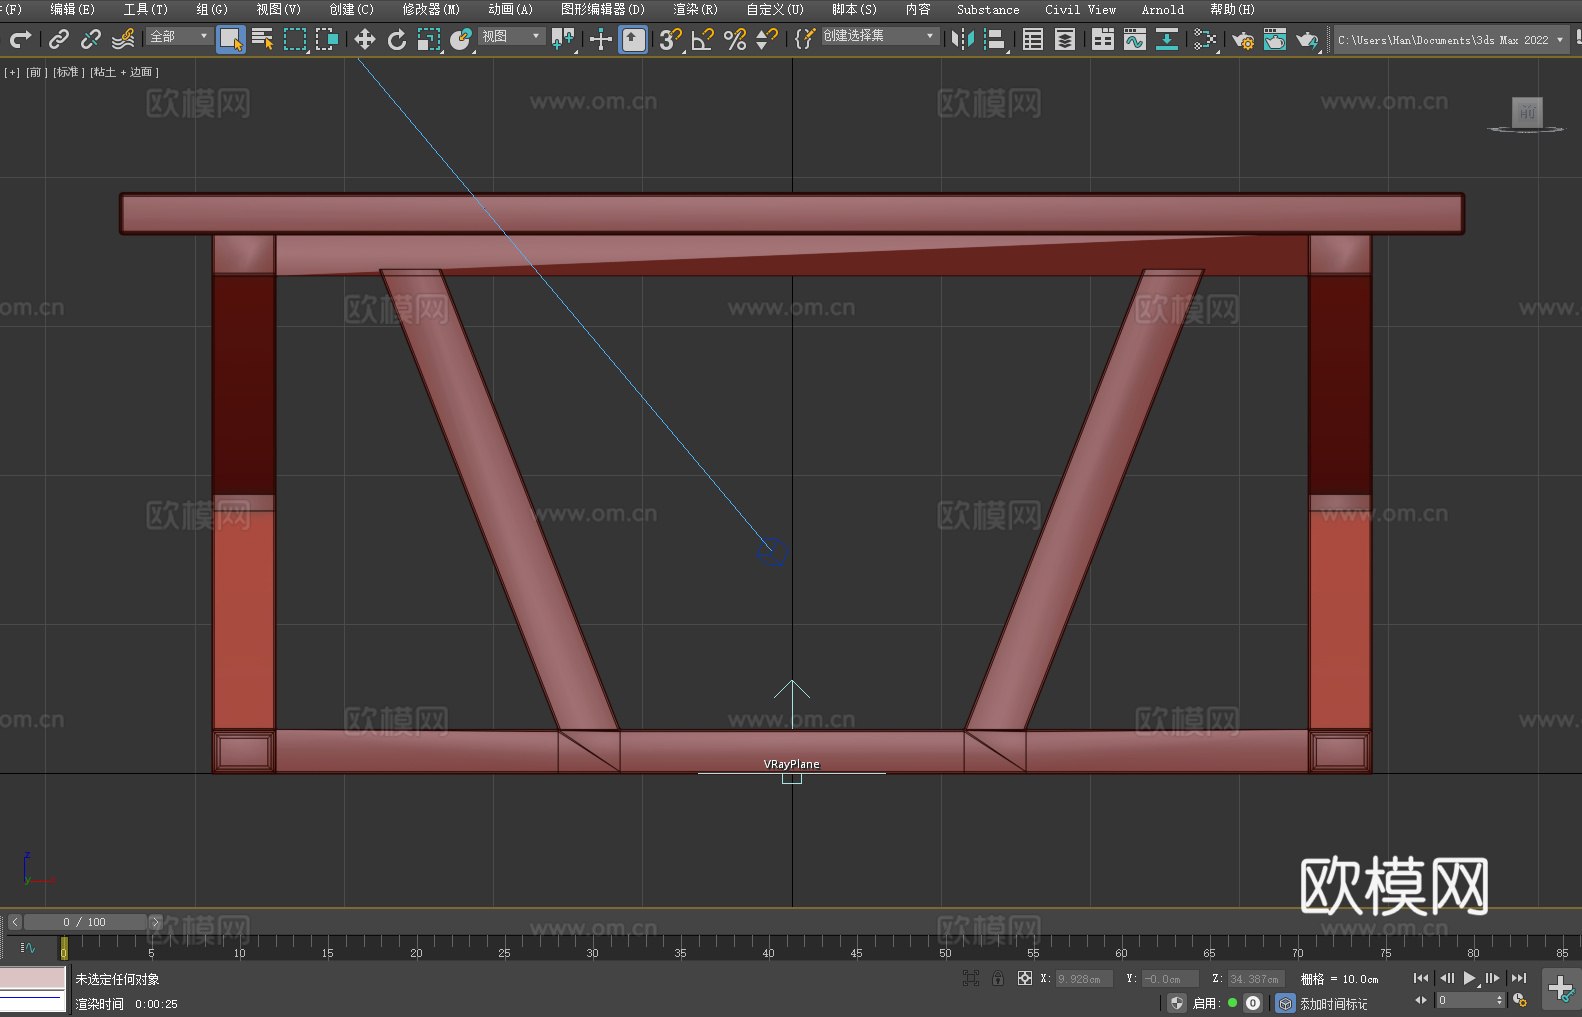Click the Align tool icon

(995, 39)
